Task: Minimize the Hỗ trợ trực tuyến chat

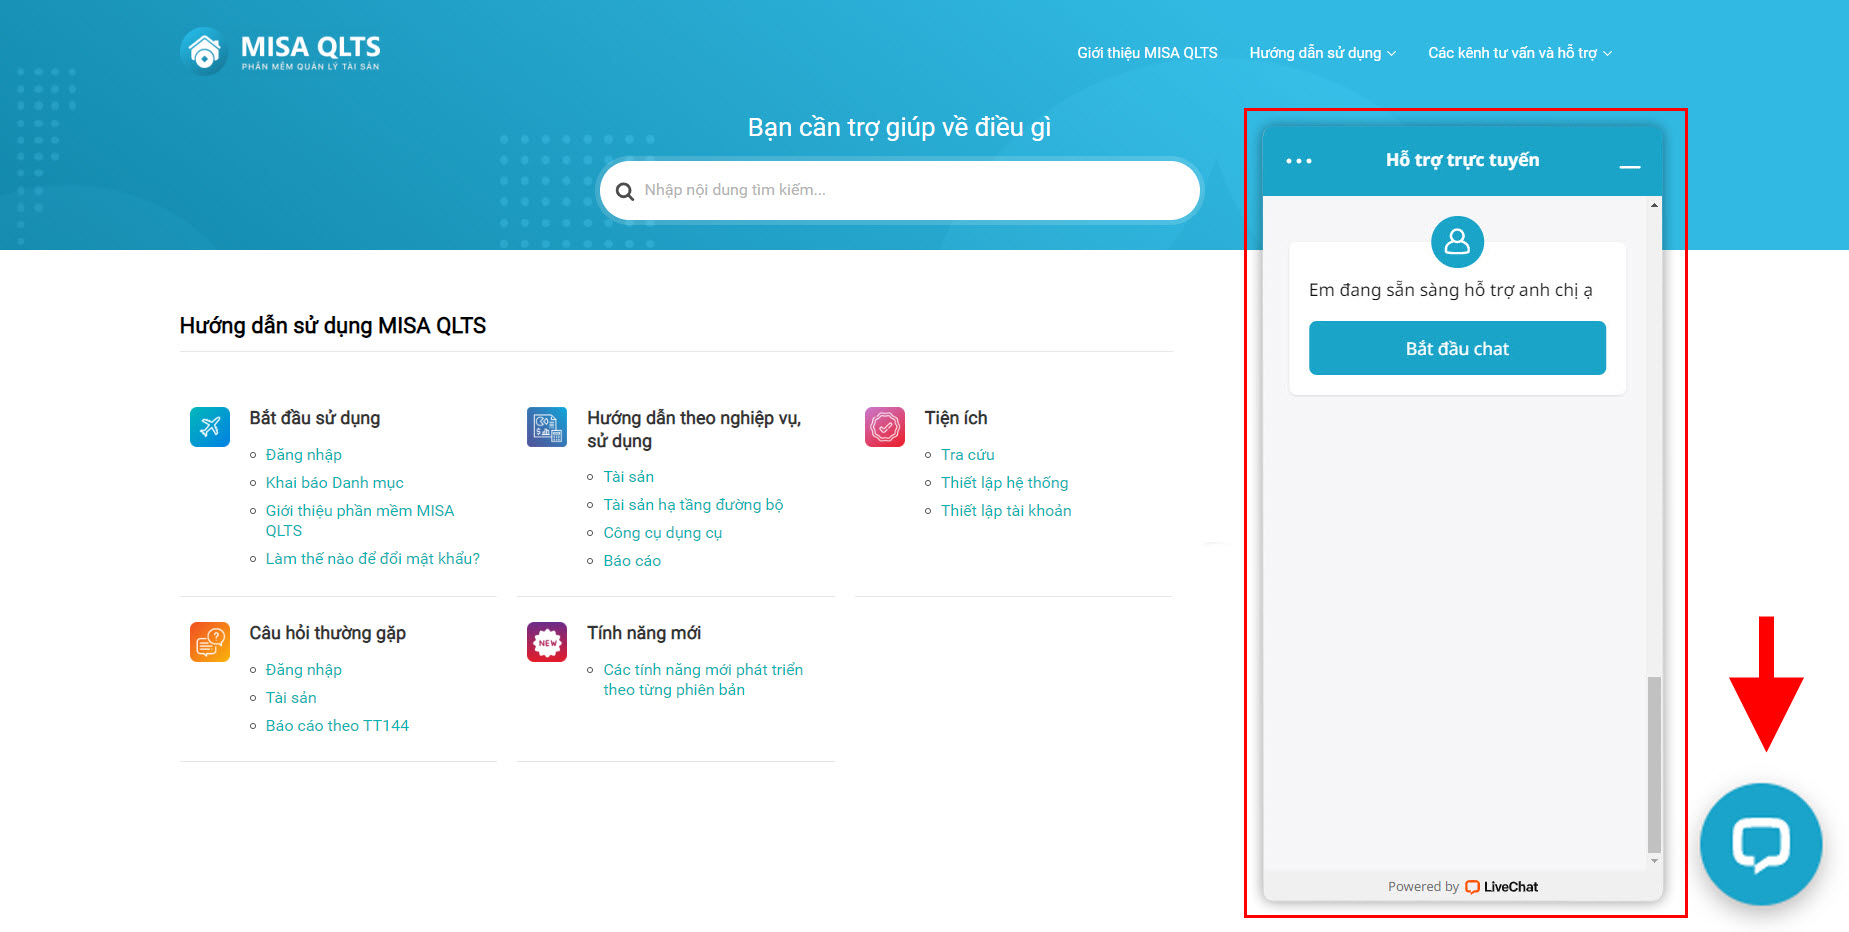Action: (x=1630, y=166)
